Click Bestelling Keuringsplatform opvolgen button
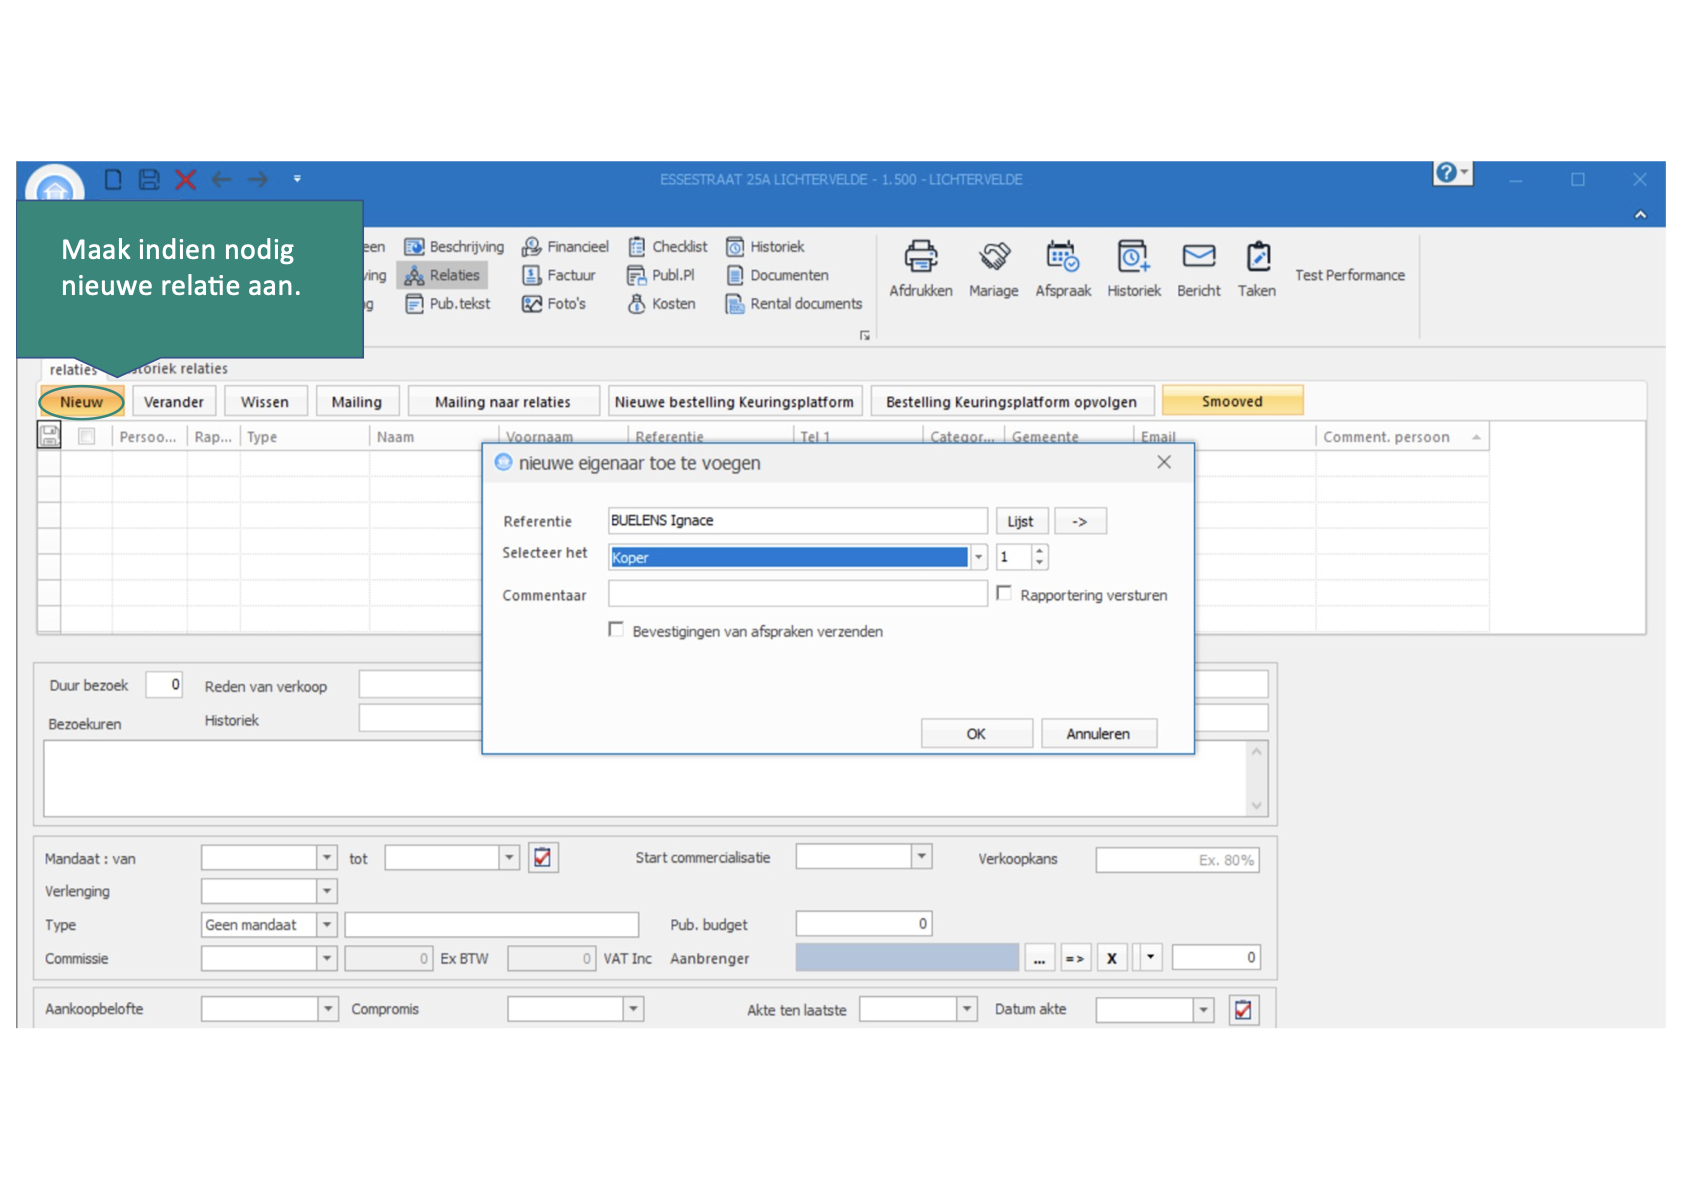The image size is (1684, 1192). [x=1011, y=402]
